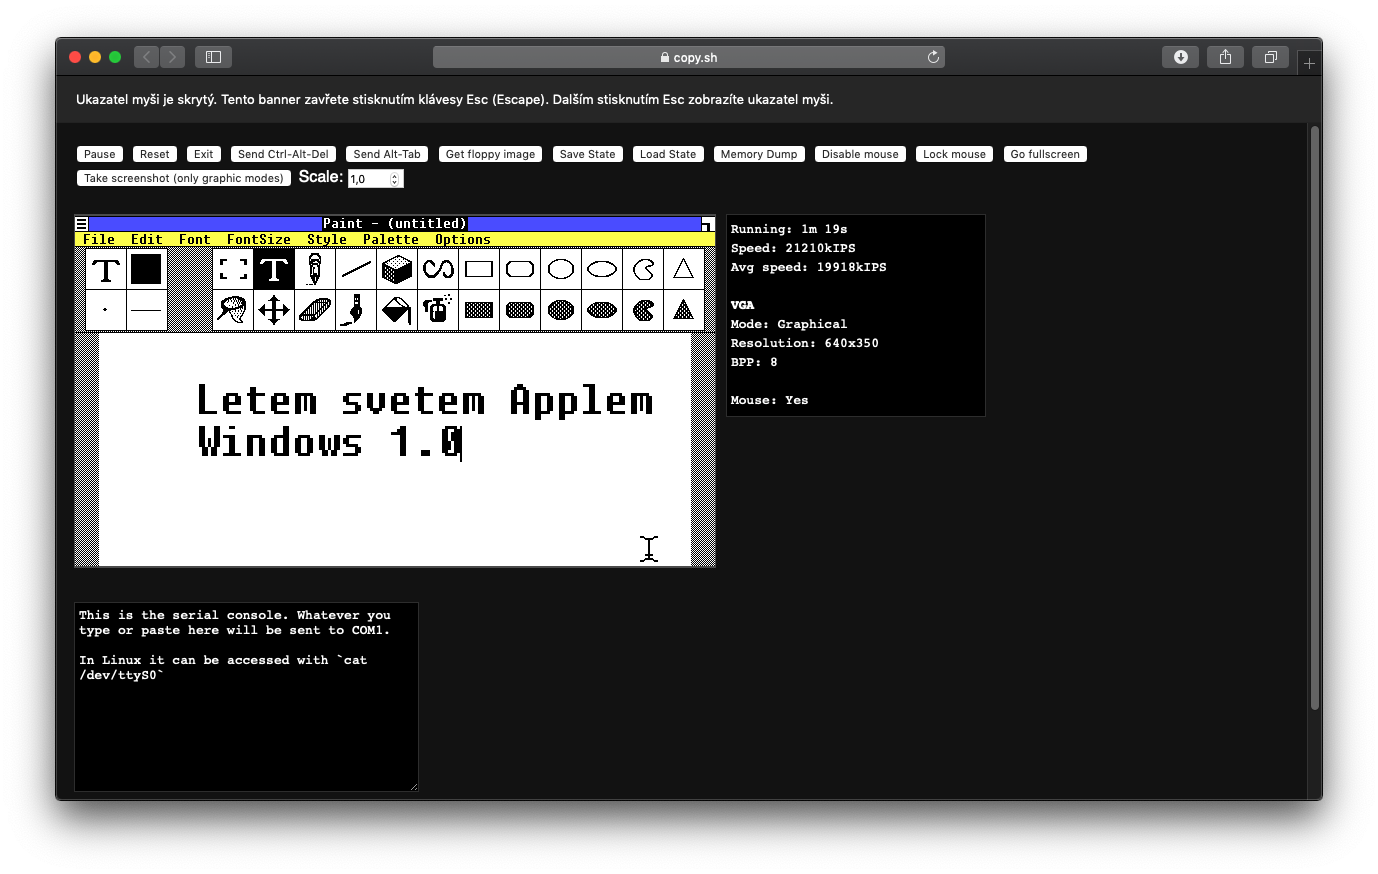This screenshot has width=1378, height=874.
Task: Open the Palette menu
Action: pyautogui.click(x=390, y=240)
